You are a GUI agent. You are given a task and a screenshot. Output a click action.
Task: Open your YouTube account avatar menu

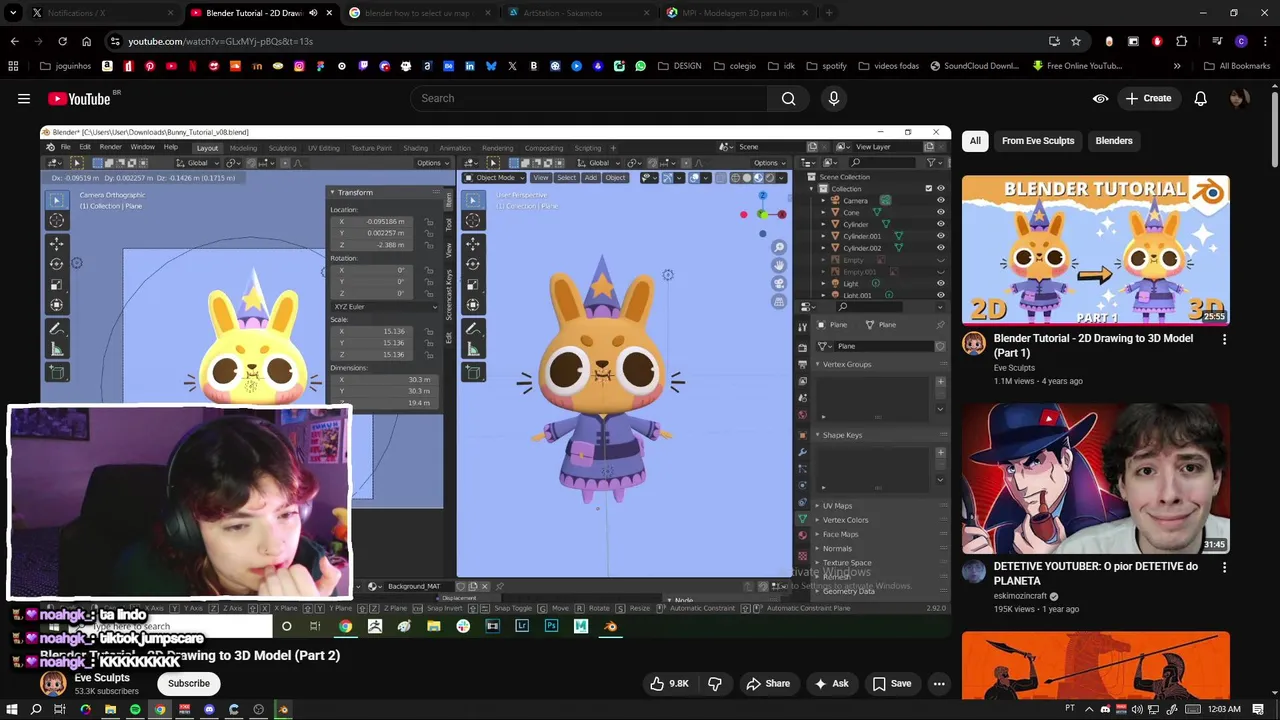pos(1240,98)
